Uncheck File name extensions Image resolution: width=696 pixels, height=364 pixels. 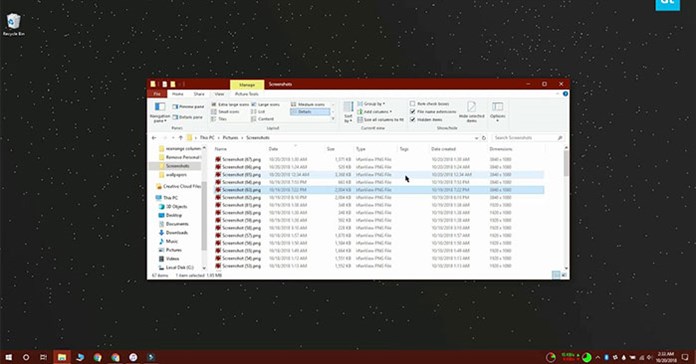coord(433,112)
